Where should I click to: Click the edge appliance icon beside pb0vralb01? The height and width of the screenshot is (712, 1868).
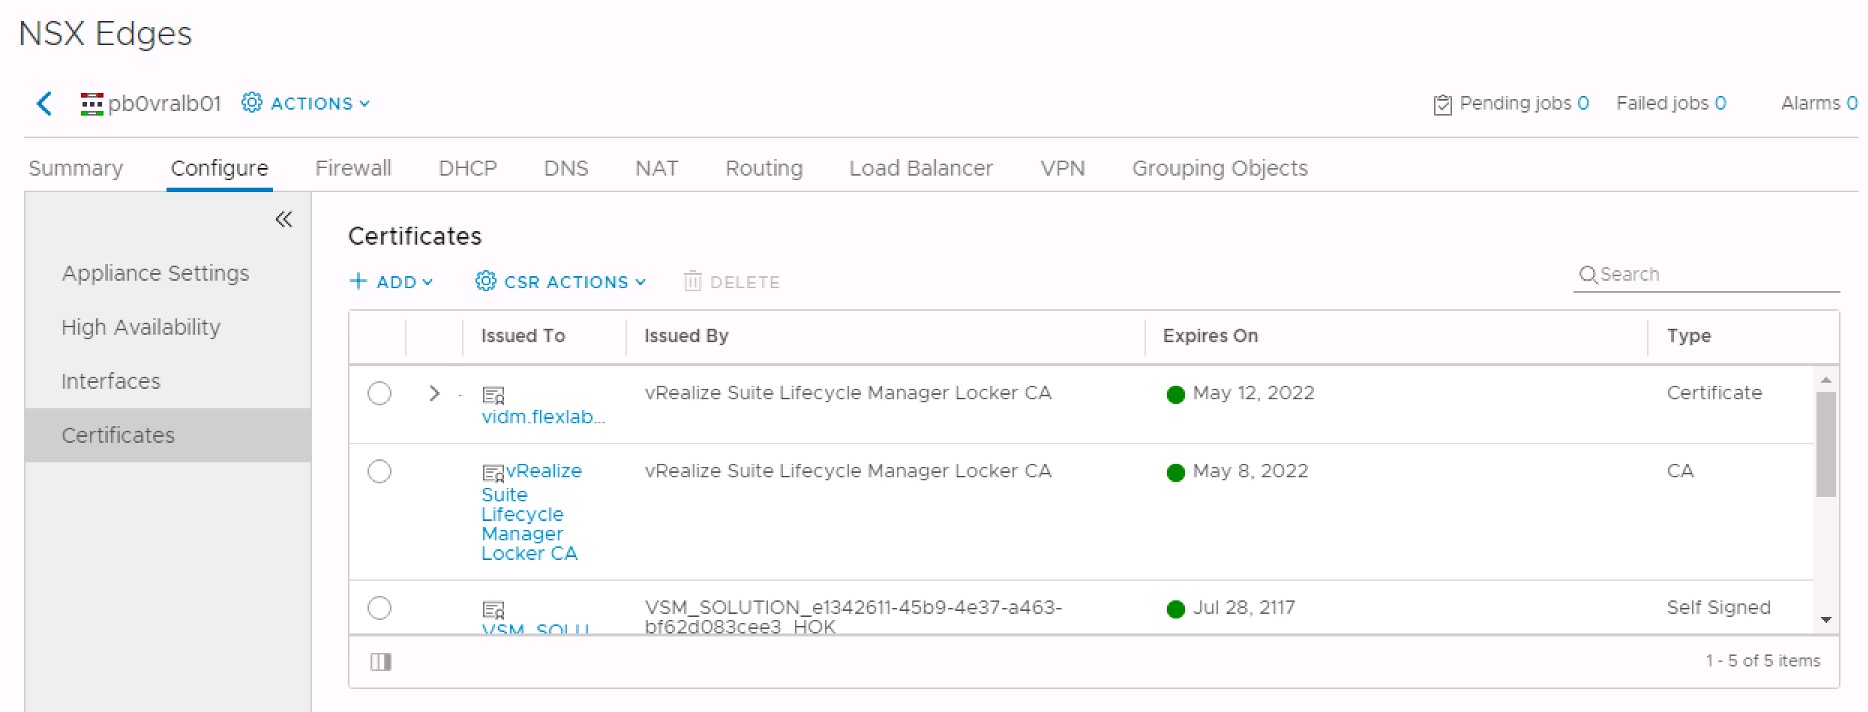[x=92, y=104]
